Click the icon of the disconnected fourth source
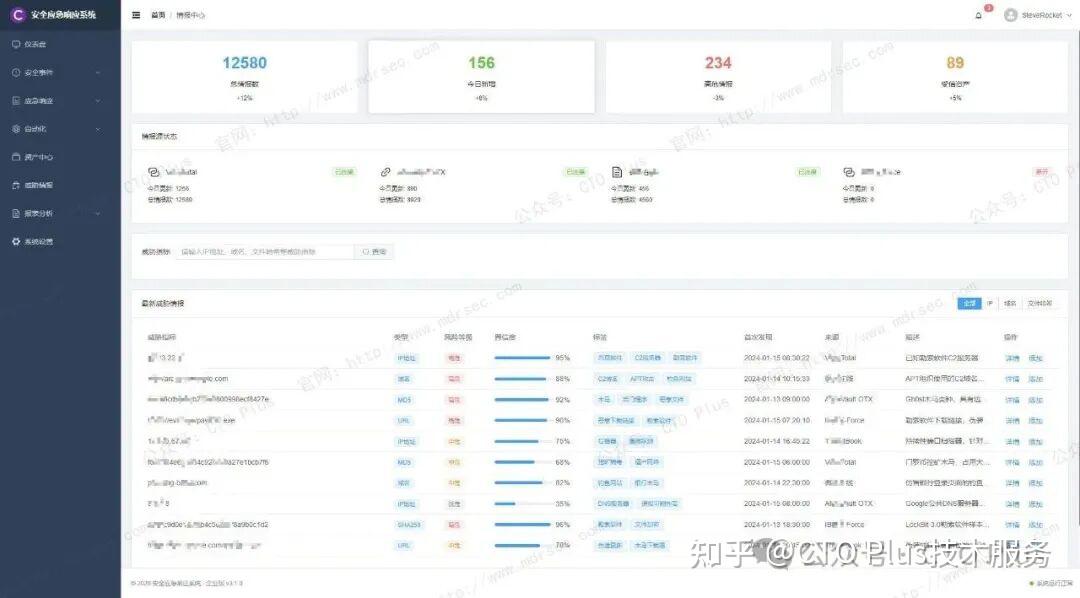Image resolution: width=1080 pixels, height=598 pixels. point(849,172)
